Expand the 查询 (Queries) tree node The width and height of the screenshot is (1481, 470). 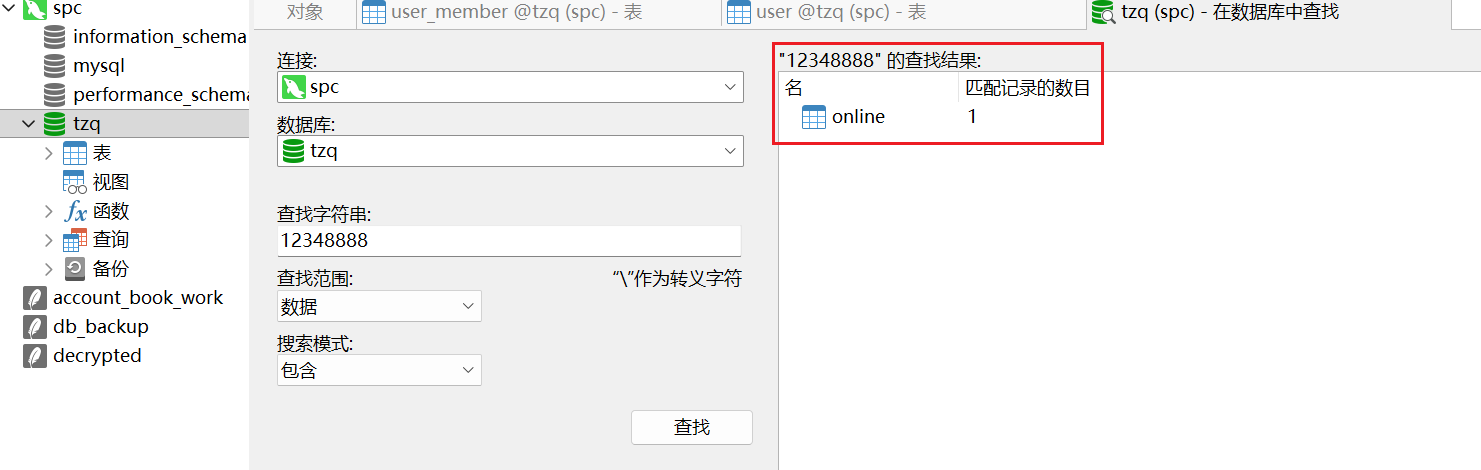click(x=49, y=240)
